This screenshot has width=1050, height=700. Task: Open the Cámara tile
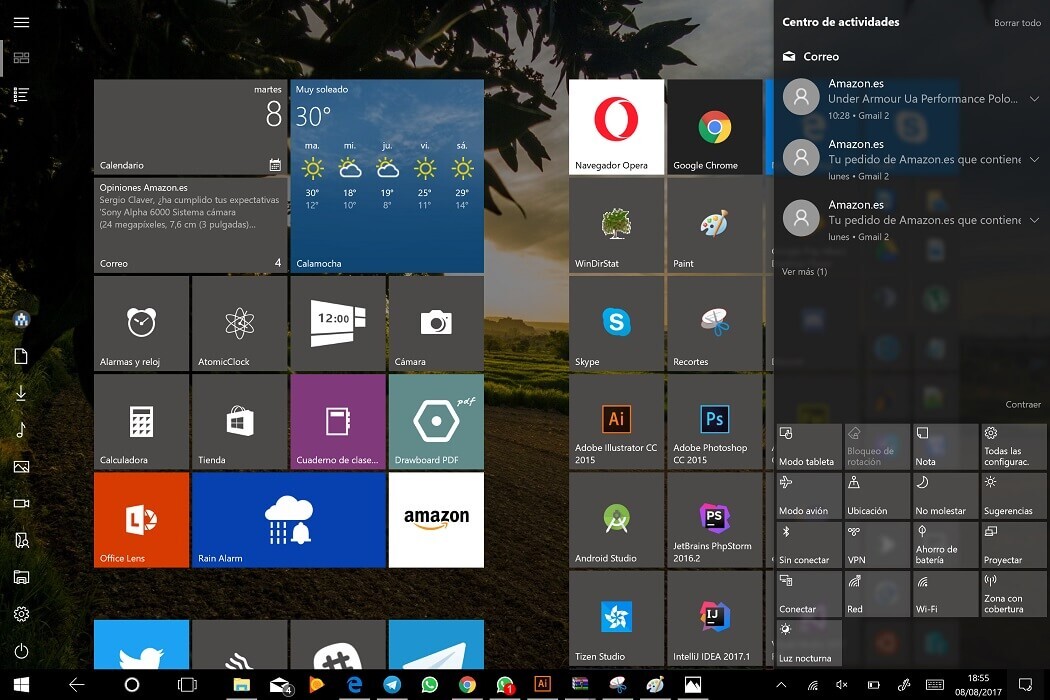[x=436, y=324]
